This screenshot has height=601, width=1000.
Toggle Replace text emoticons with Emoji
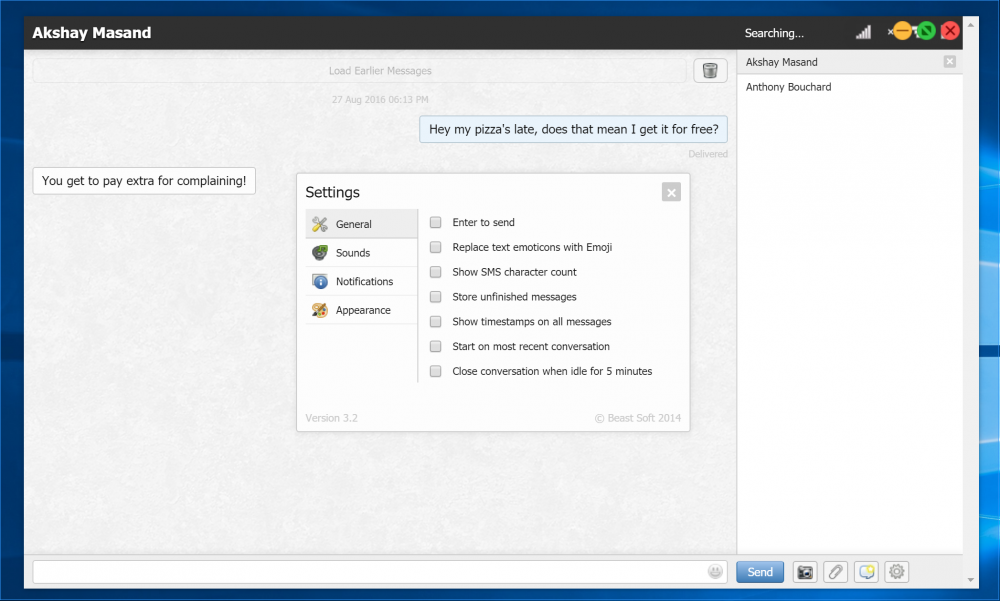tap(436, 247)
